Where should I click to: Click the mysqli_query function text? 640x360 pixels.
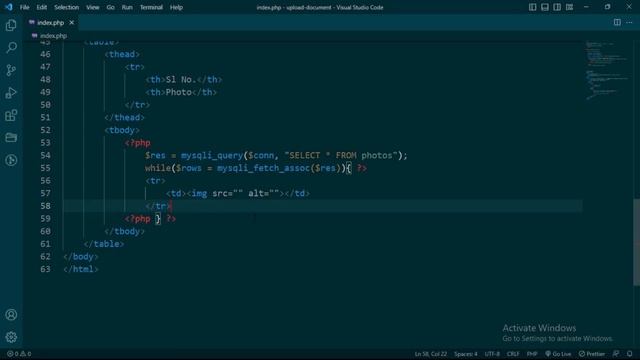212,156
